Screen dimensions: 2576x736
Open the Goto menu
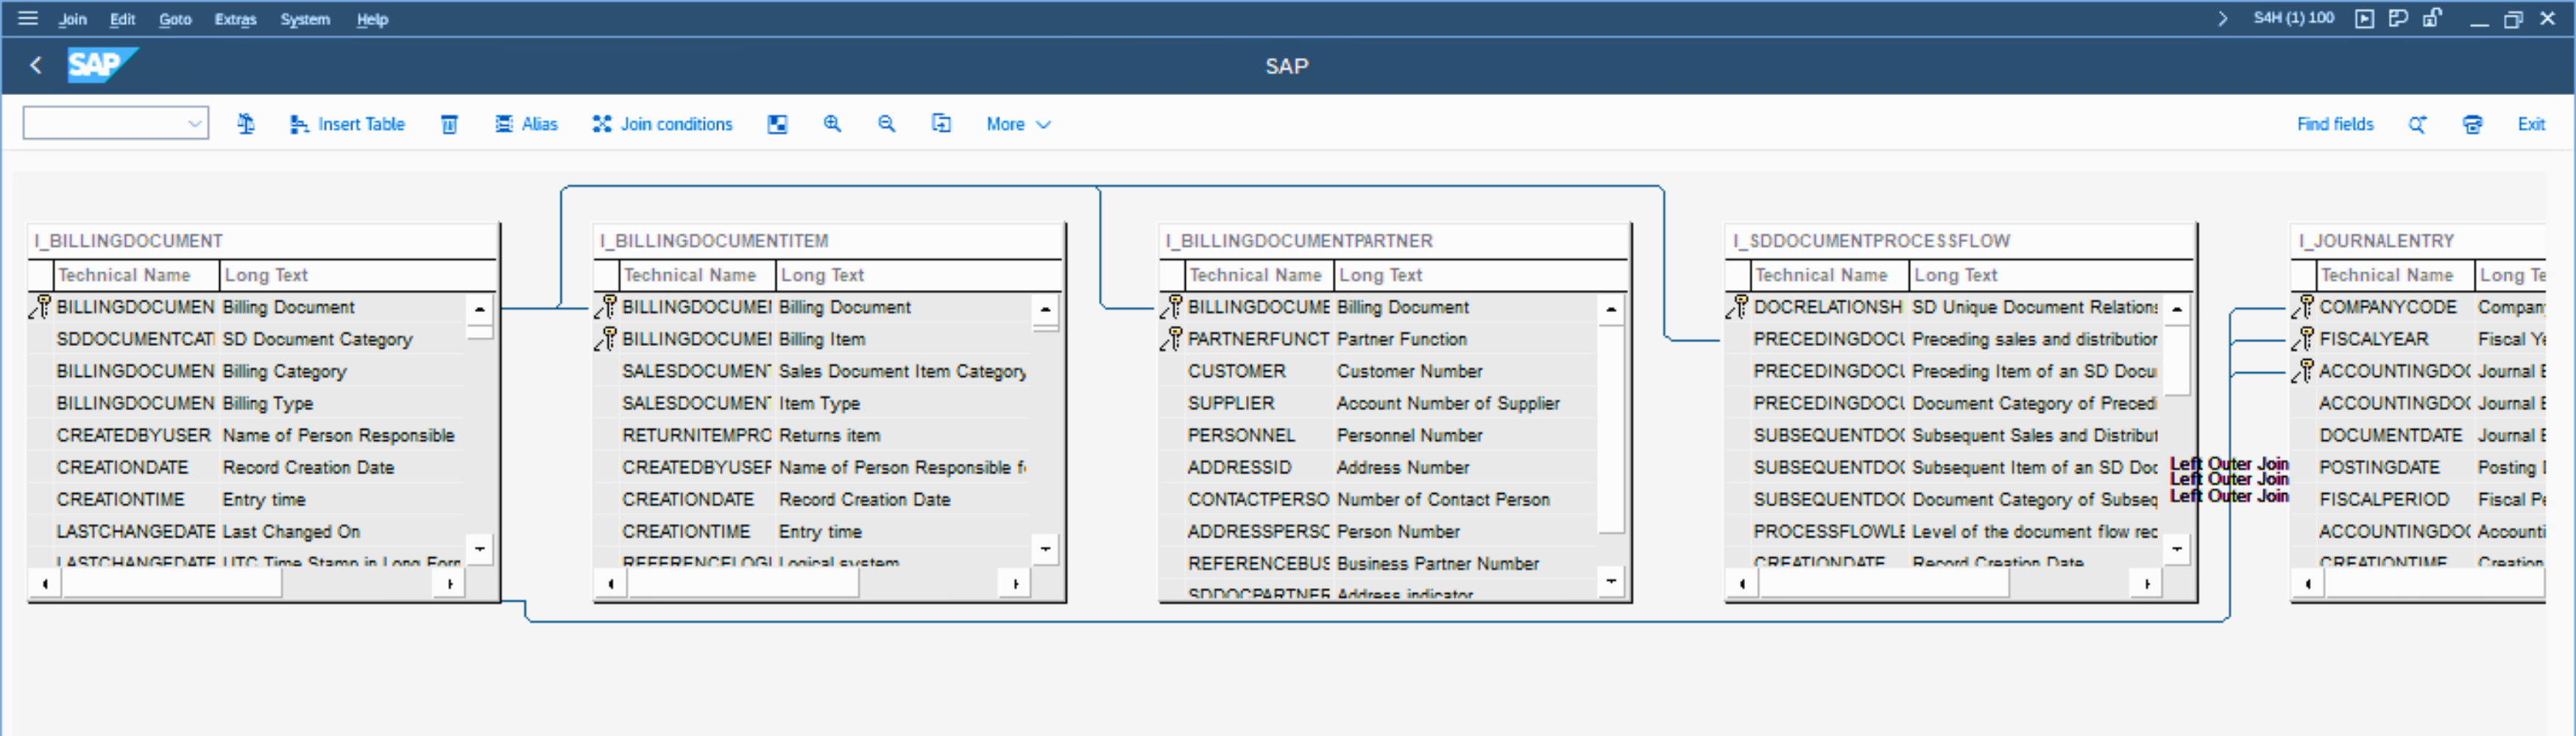pos(175,19)
